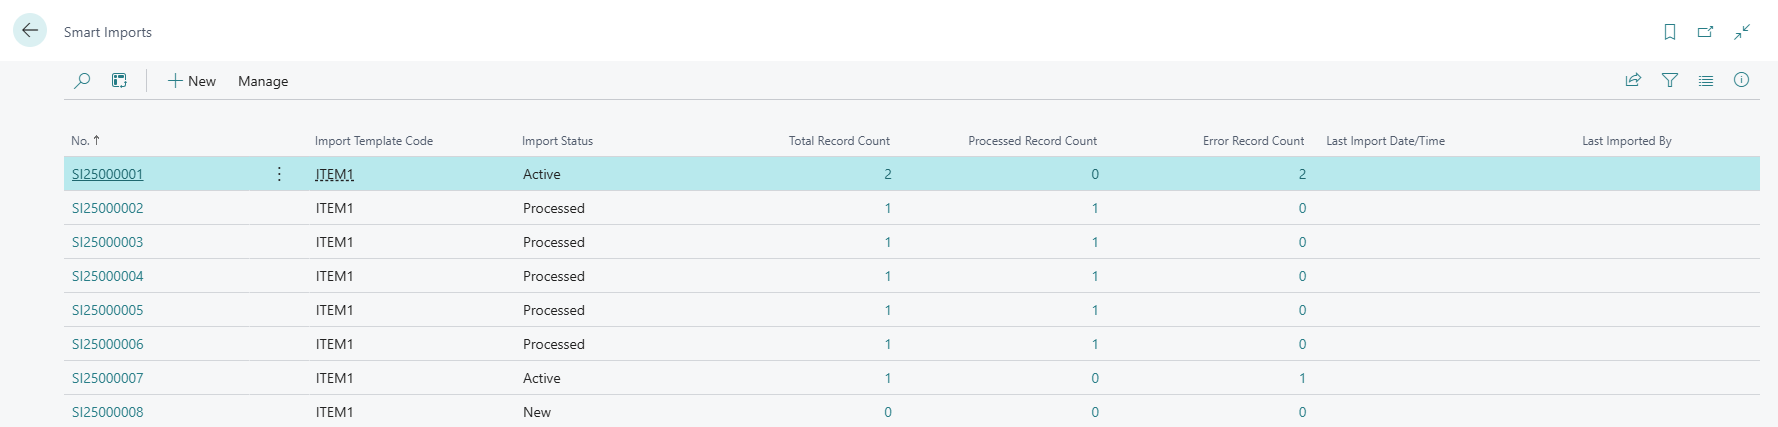This screenshot has width=1778, height=427.
Task: Collapse page with the shrink icon
Action: [x=1742, y=32]
